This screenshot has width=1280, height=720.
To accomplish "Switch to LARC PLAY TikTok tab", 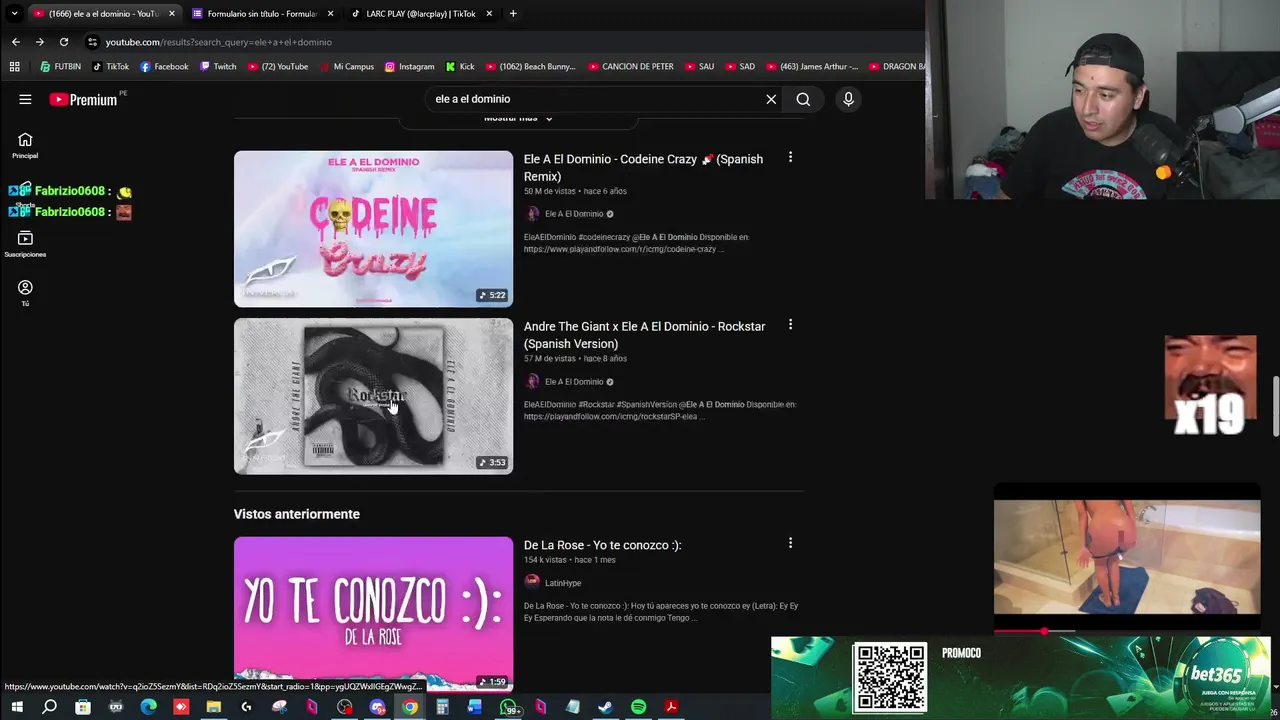I will [x=420, y=14].
